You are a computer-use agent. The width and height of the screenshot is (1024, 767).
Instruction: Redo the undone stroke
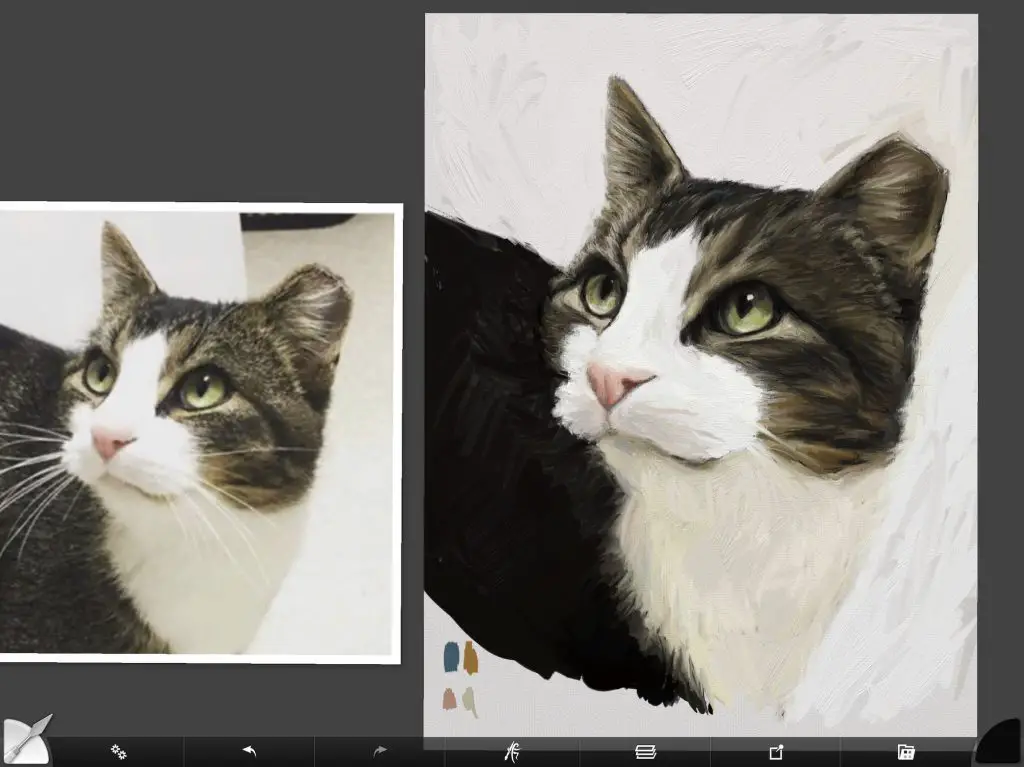(x=379, y=751)
